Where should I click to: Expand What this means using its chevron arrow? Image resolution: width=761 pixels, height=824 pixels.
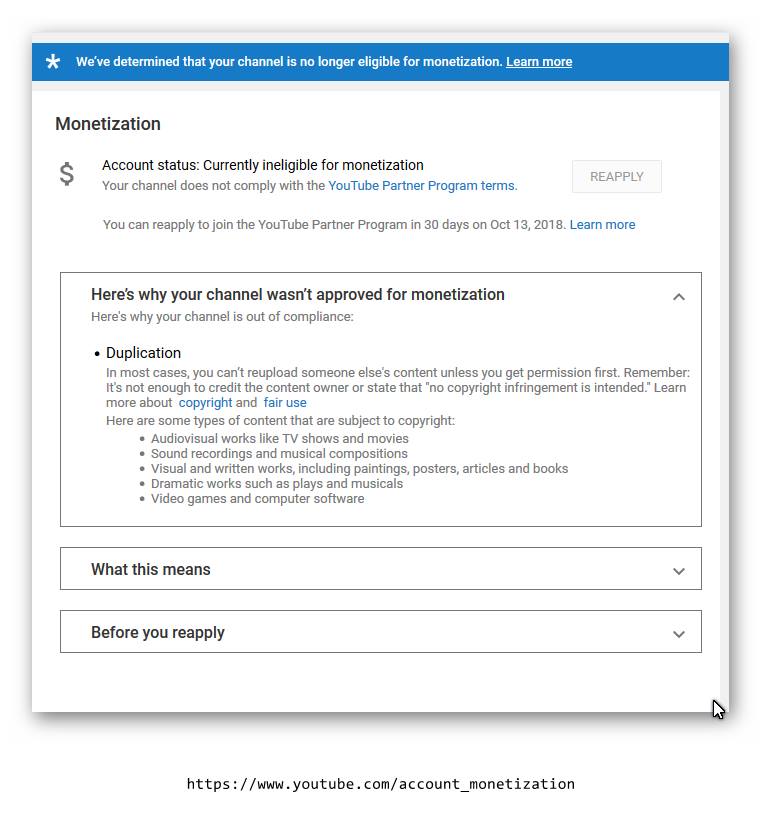[679, 571]
